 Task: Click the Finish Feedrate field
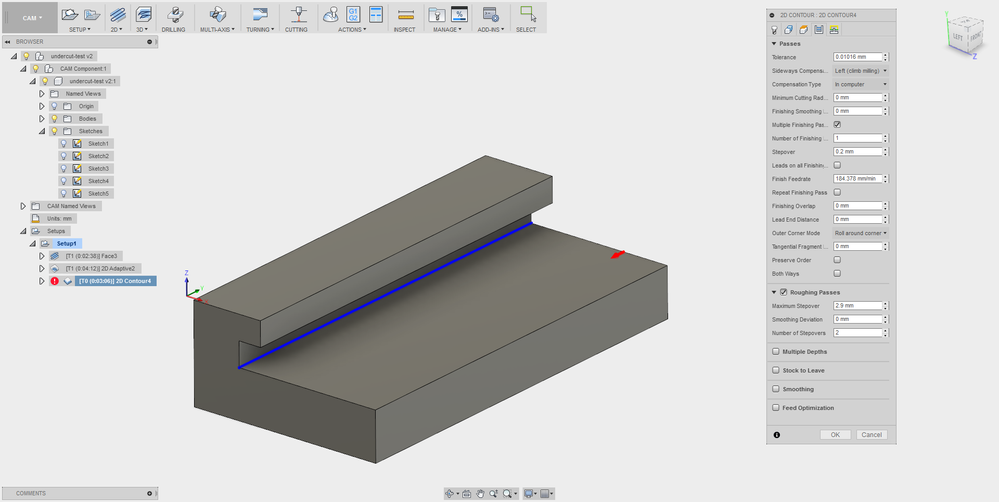point(858,179)
